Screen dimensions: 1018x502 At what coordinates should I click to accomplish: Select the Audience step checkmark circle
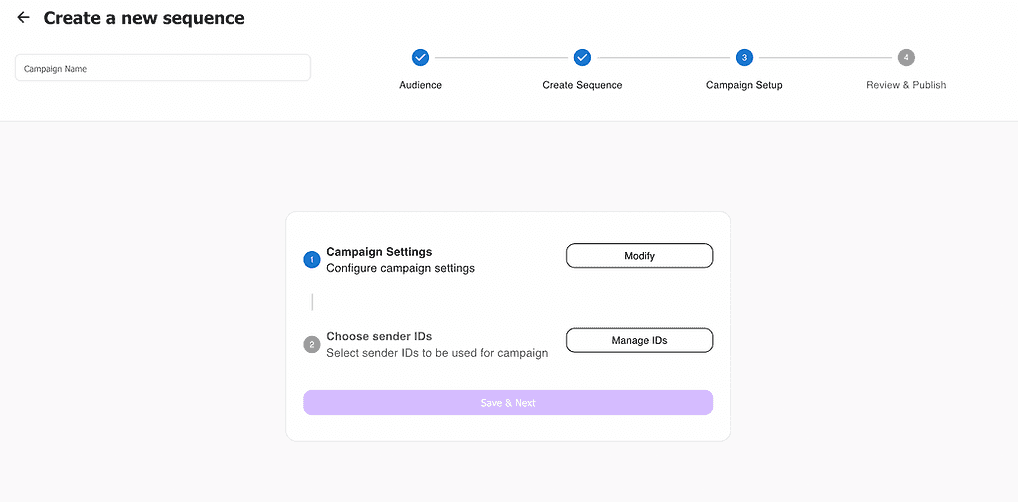tap(421, 58)
